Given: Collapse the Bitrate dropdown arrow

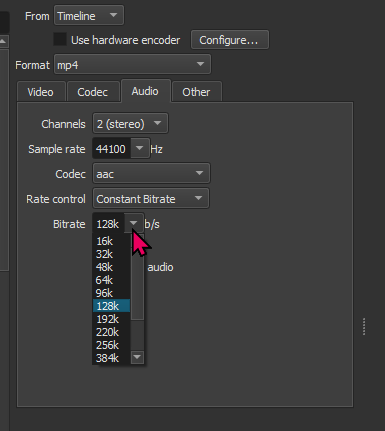Looking at the screenshot, I should (x=134, y=223).
